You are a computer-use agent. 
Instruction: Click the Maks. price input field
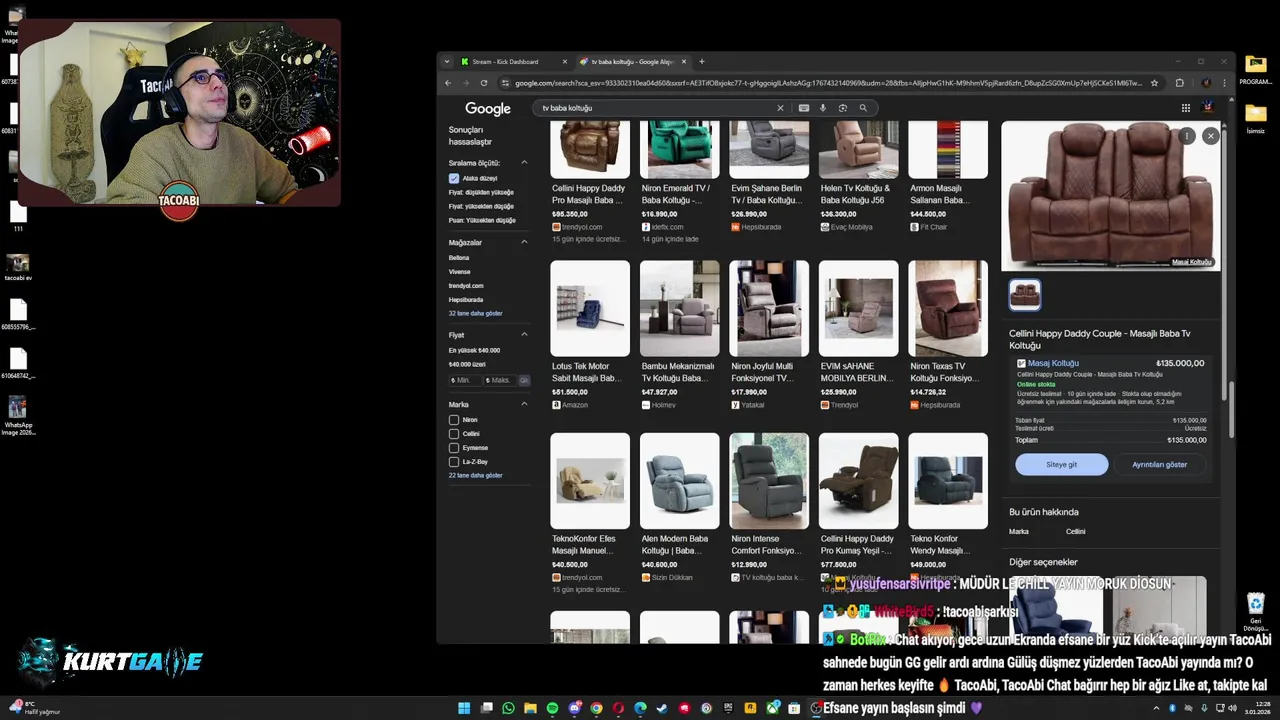pyautogui.click(x=499, y=380)
